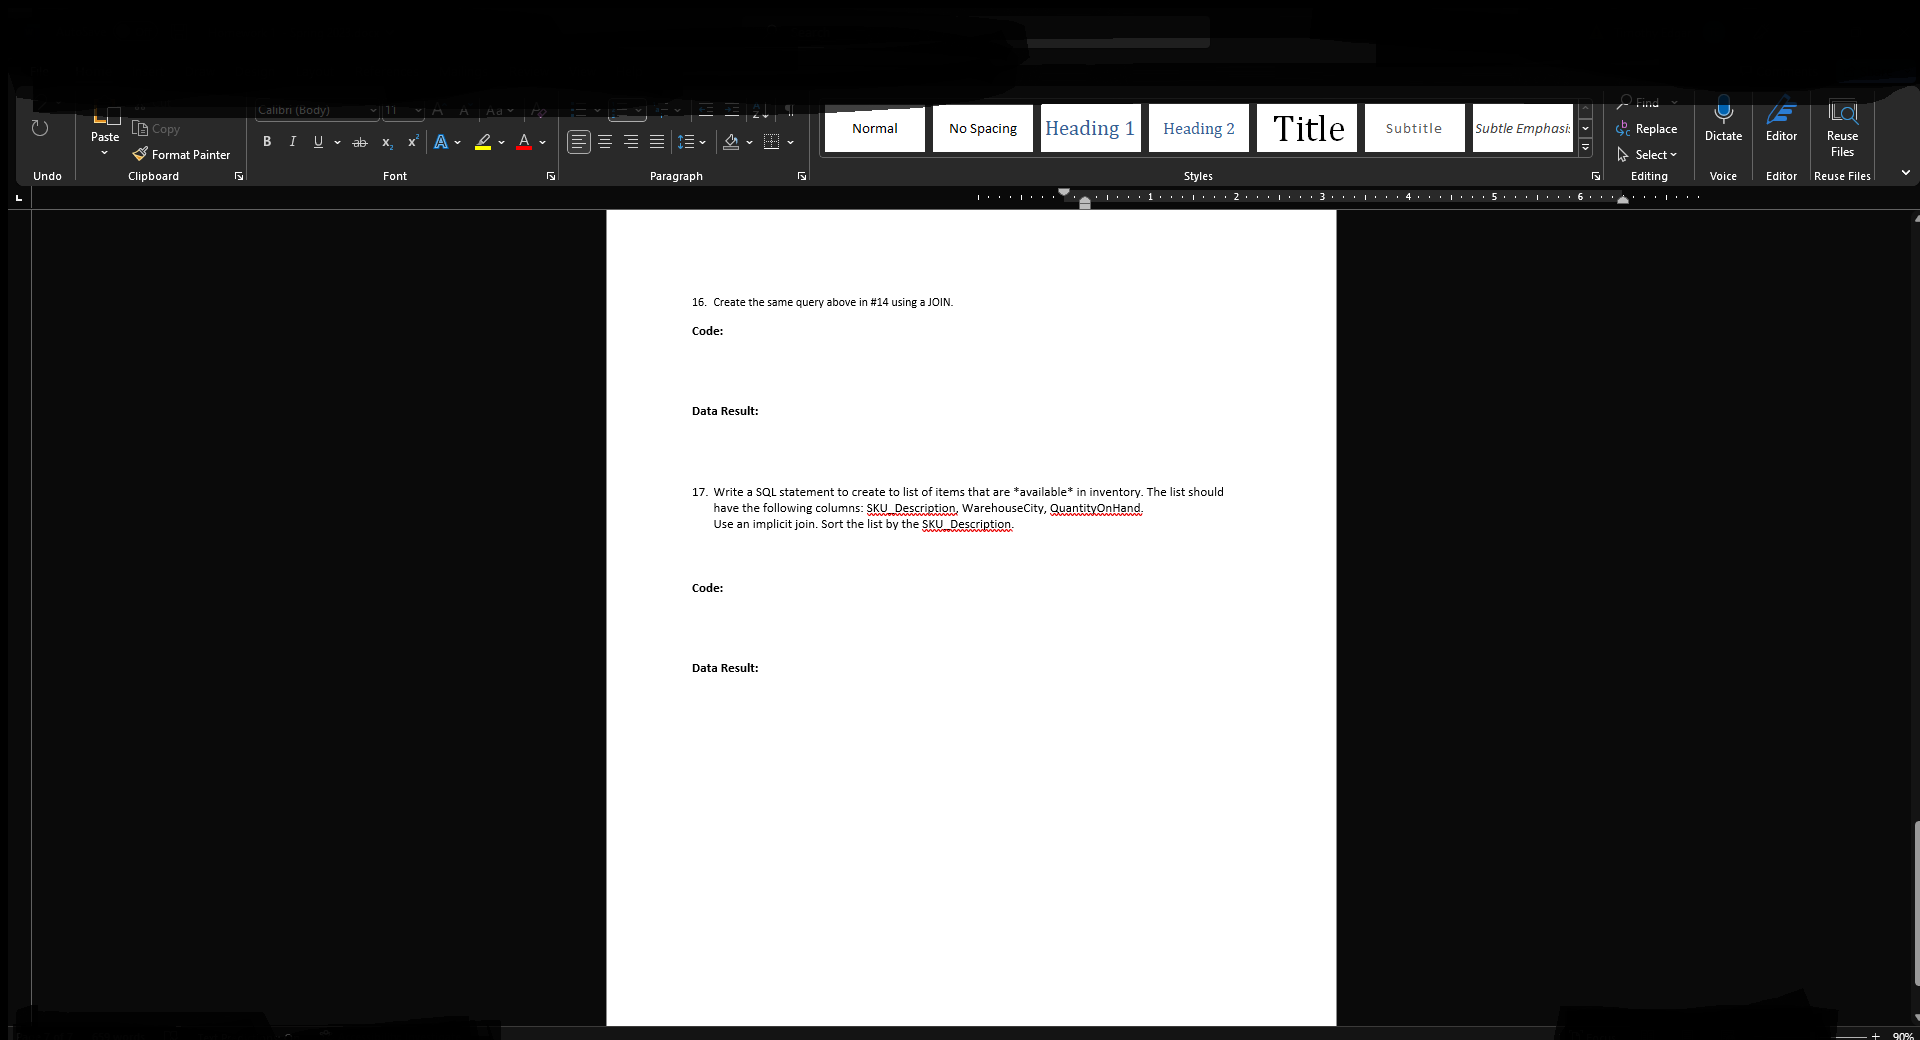Image resolution: width=1920 pixels, height=1040 pixels.
Task: Toggle italic formatting
Action: pyautogui.click(x=292, y=142)
